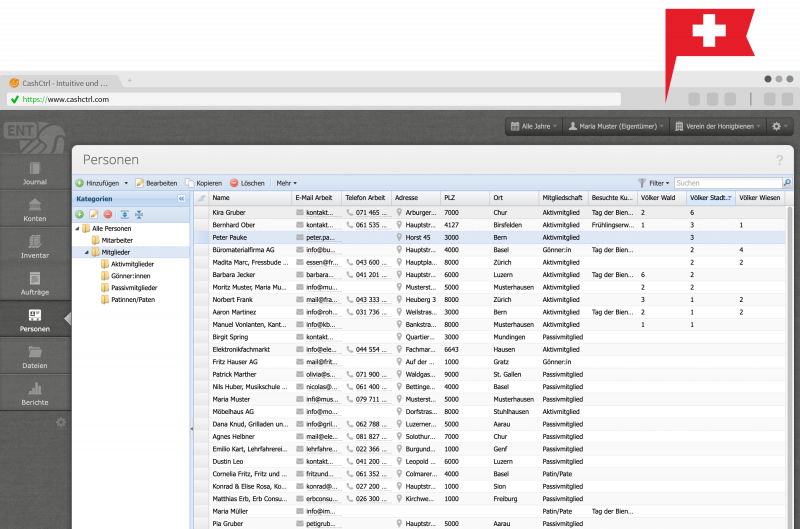Sort by the E-Mail Arbeit column header
This screenshot has width=800, height=529.
click(x=316, y=198)
